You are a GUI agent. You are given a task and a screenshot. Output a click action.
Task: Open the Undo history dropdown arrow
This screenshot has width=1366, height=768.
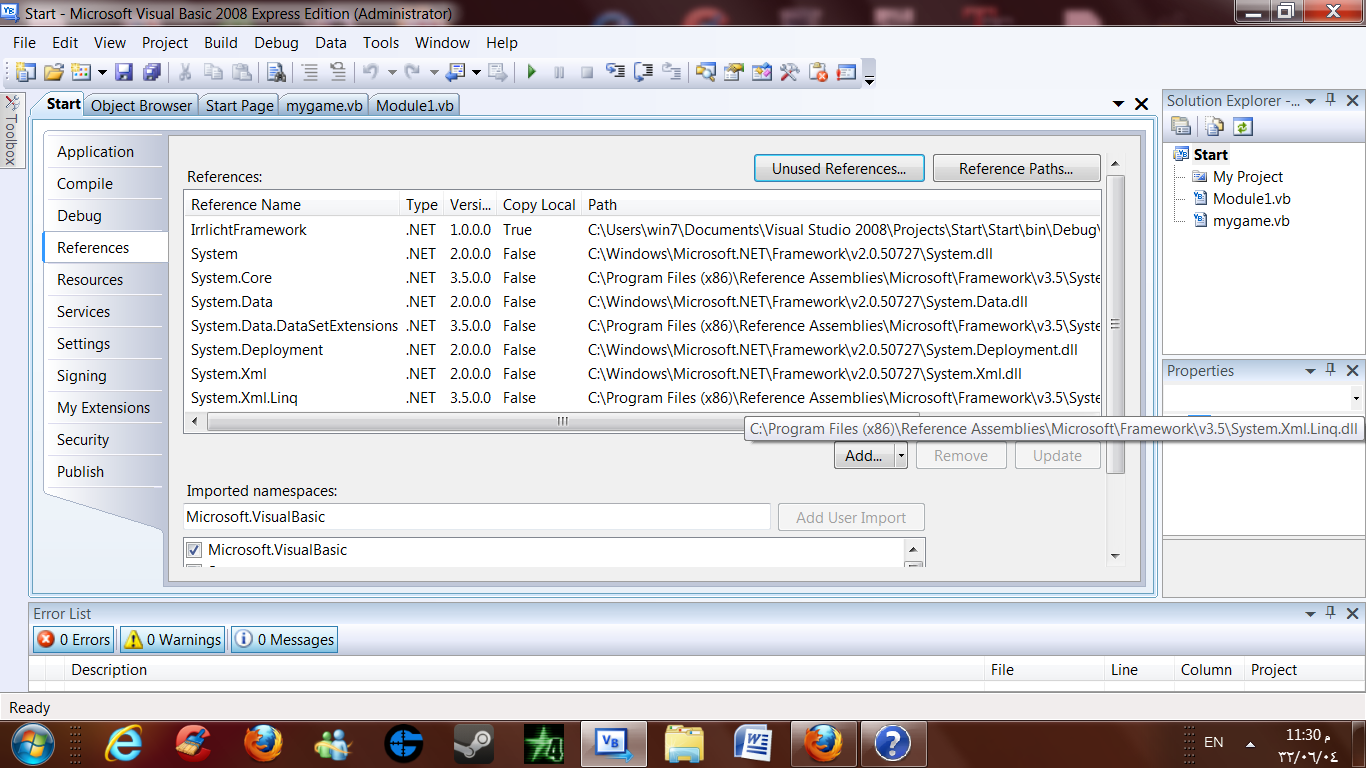(392, 72)
